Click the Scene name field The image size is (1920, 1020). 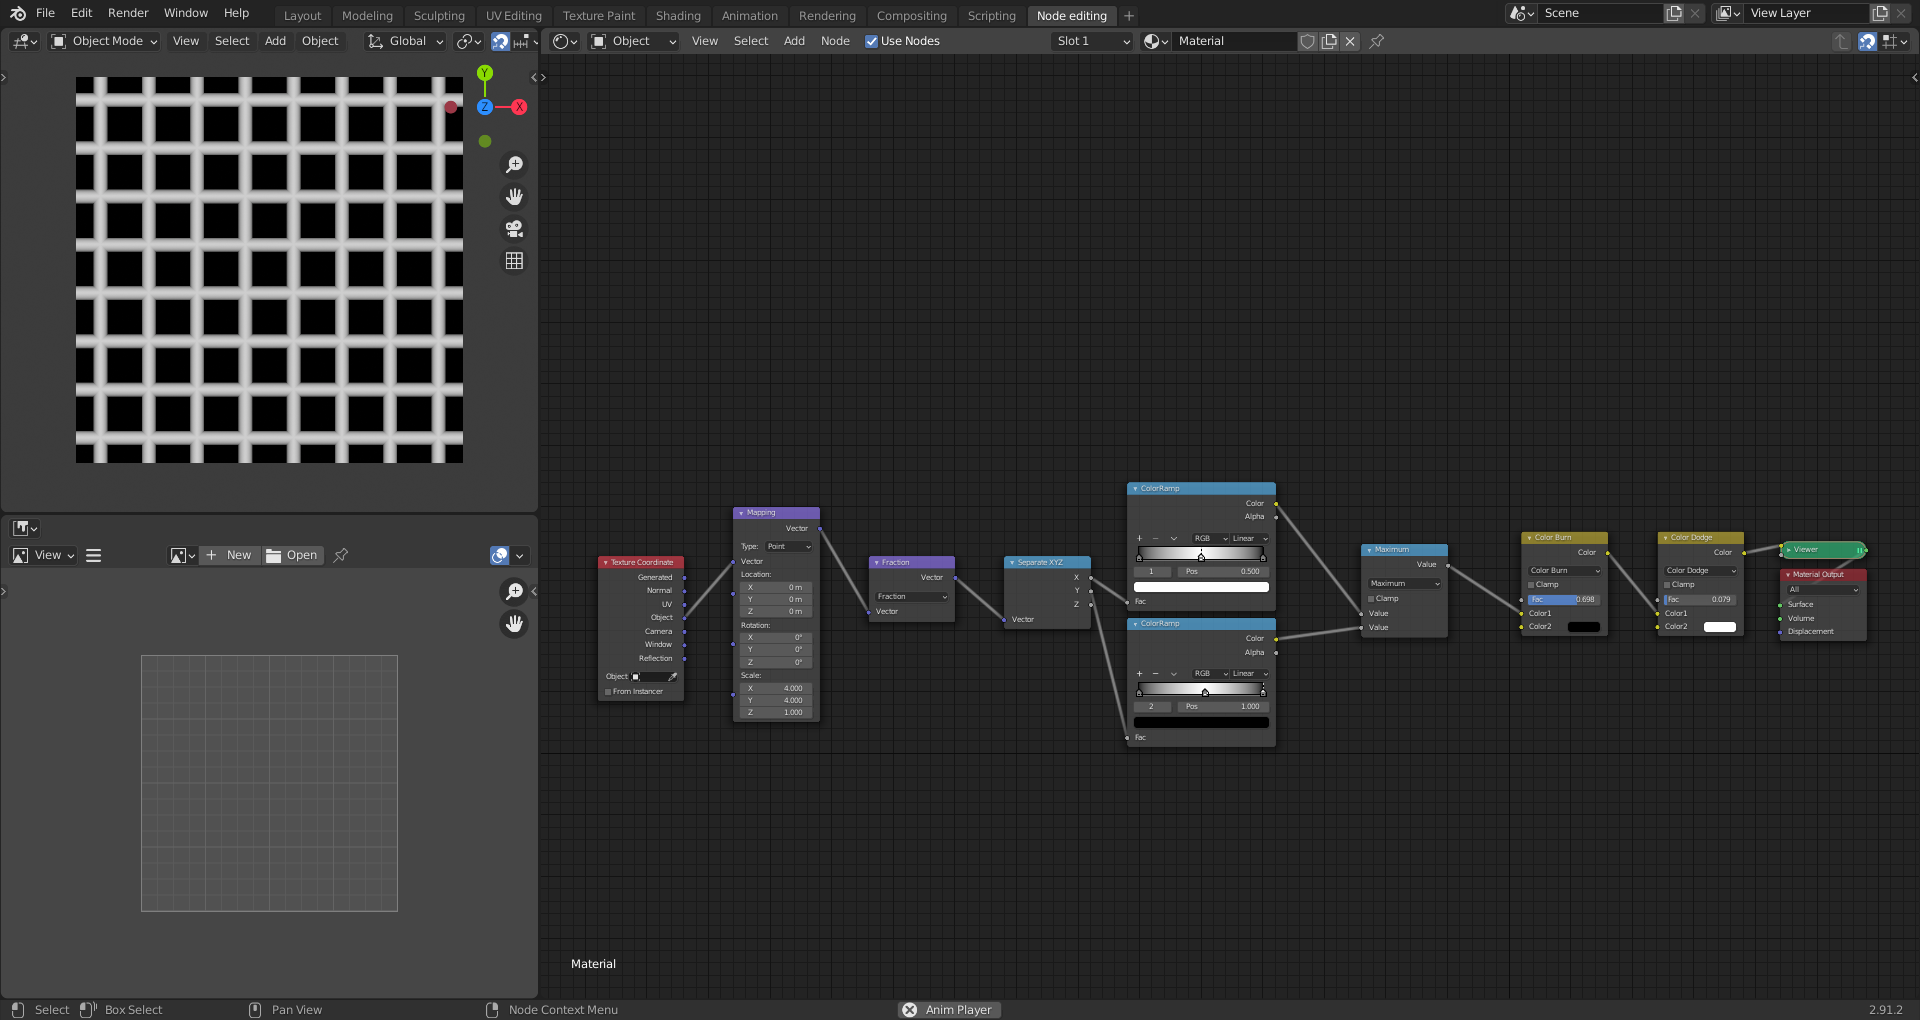[x=1600, y=13]
